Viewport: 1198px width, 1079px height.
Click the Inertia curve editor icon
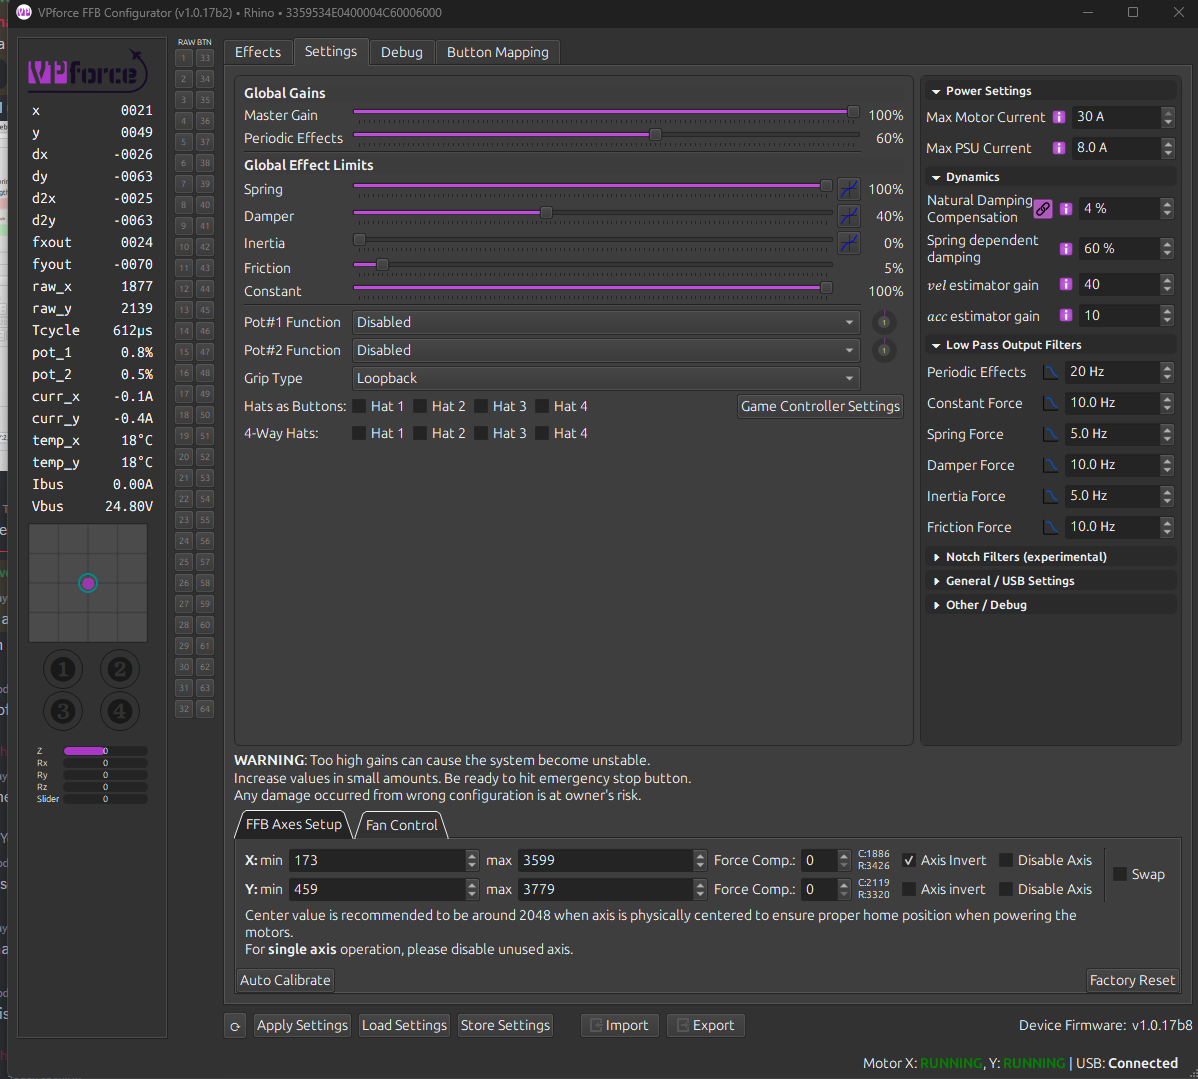click(848, 243)
